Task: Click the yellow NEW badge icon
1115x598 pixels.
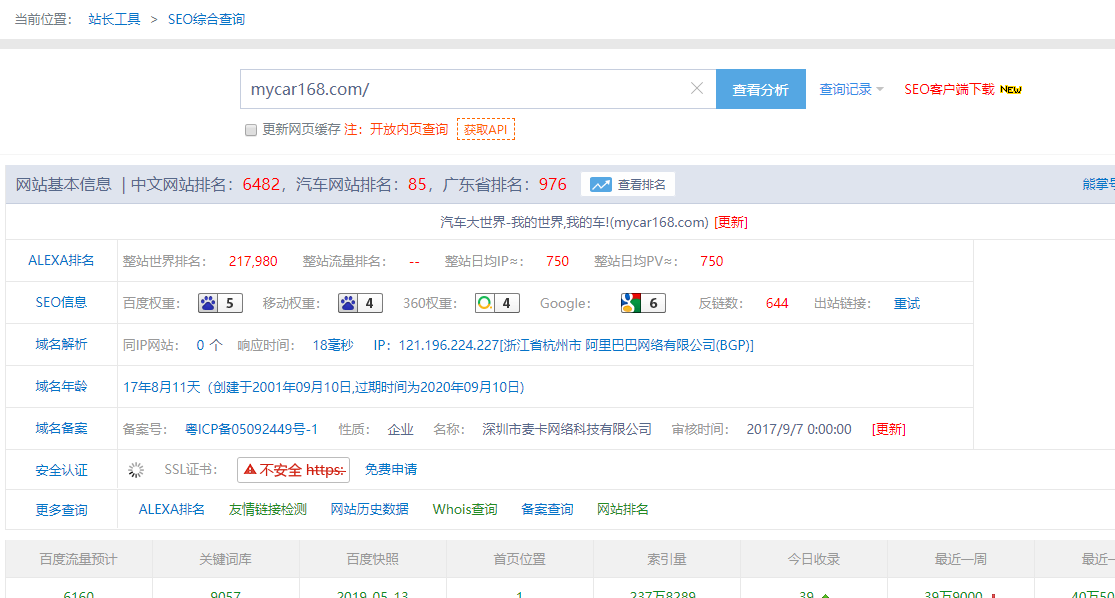Action: point(1010,90)
